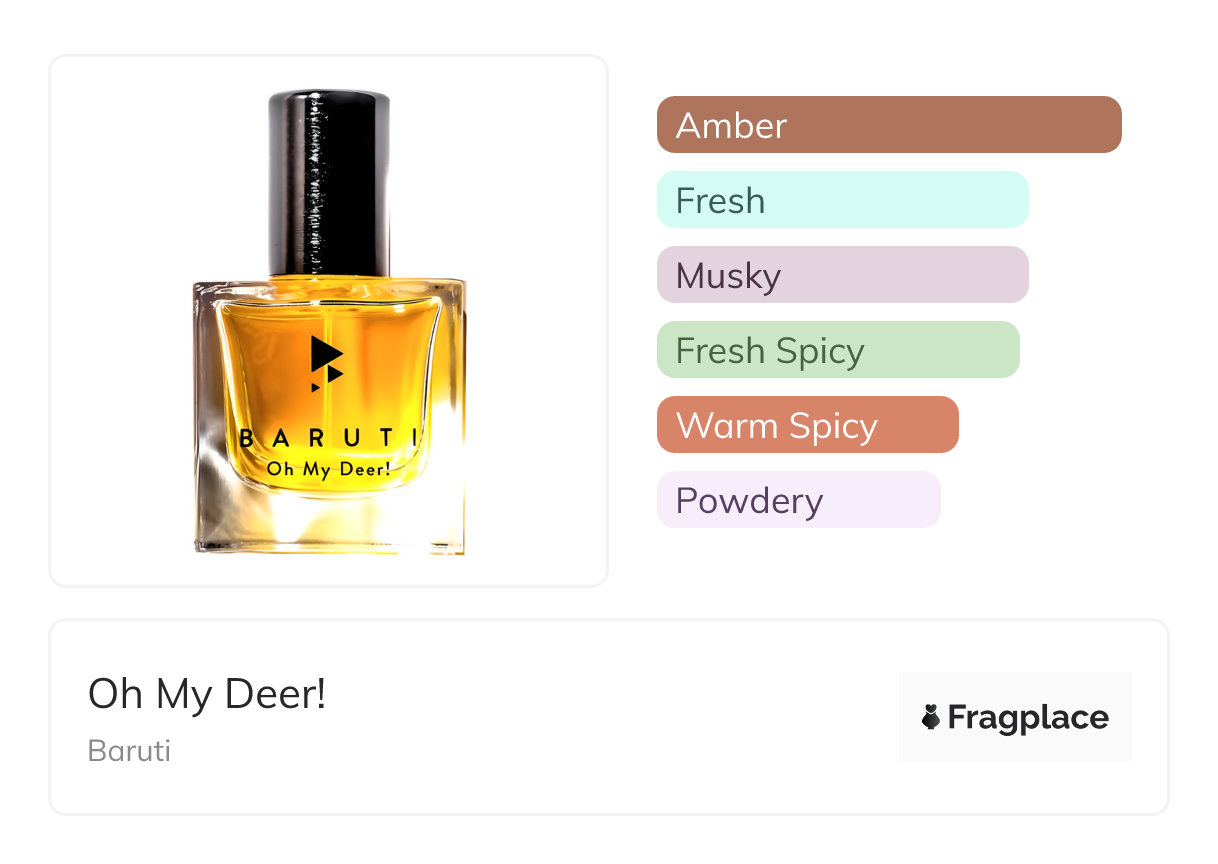Open the 'Oh My Deer!' title in info card

coord(207,694)
